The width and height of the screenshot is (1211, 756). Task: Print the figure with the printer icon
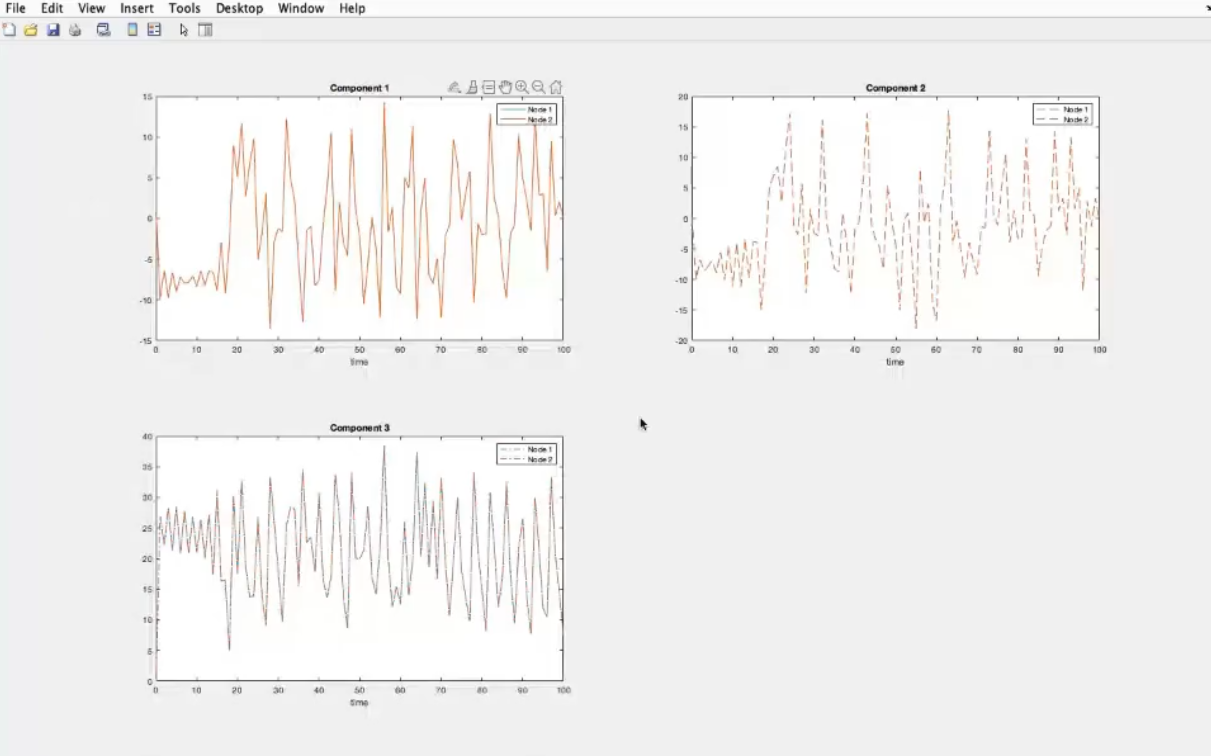click(75, 30)
